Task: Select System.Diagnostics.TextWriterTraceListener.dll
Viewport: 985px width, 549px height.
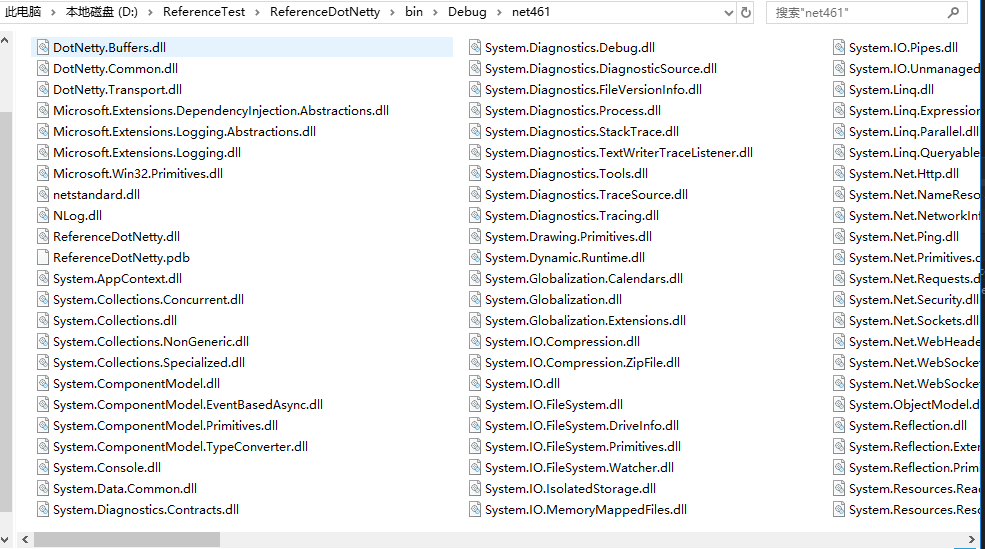Action: point(619,153)
